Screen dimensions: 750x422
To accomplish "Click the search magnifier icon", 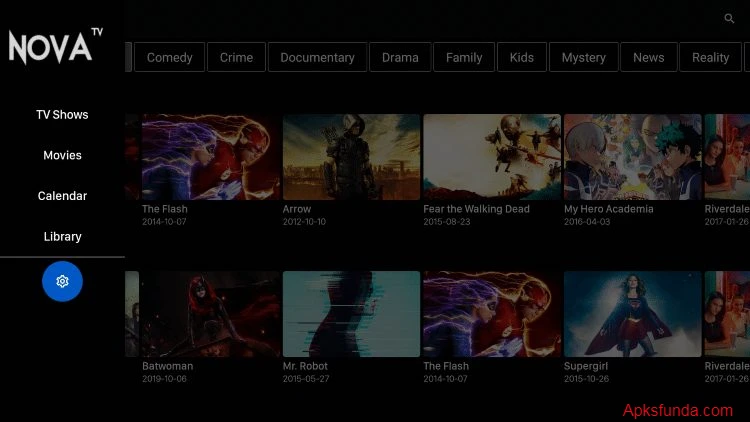I will pyautogui.click(x=729, y=19).
